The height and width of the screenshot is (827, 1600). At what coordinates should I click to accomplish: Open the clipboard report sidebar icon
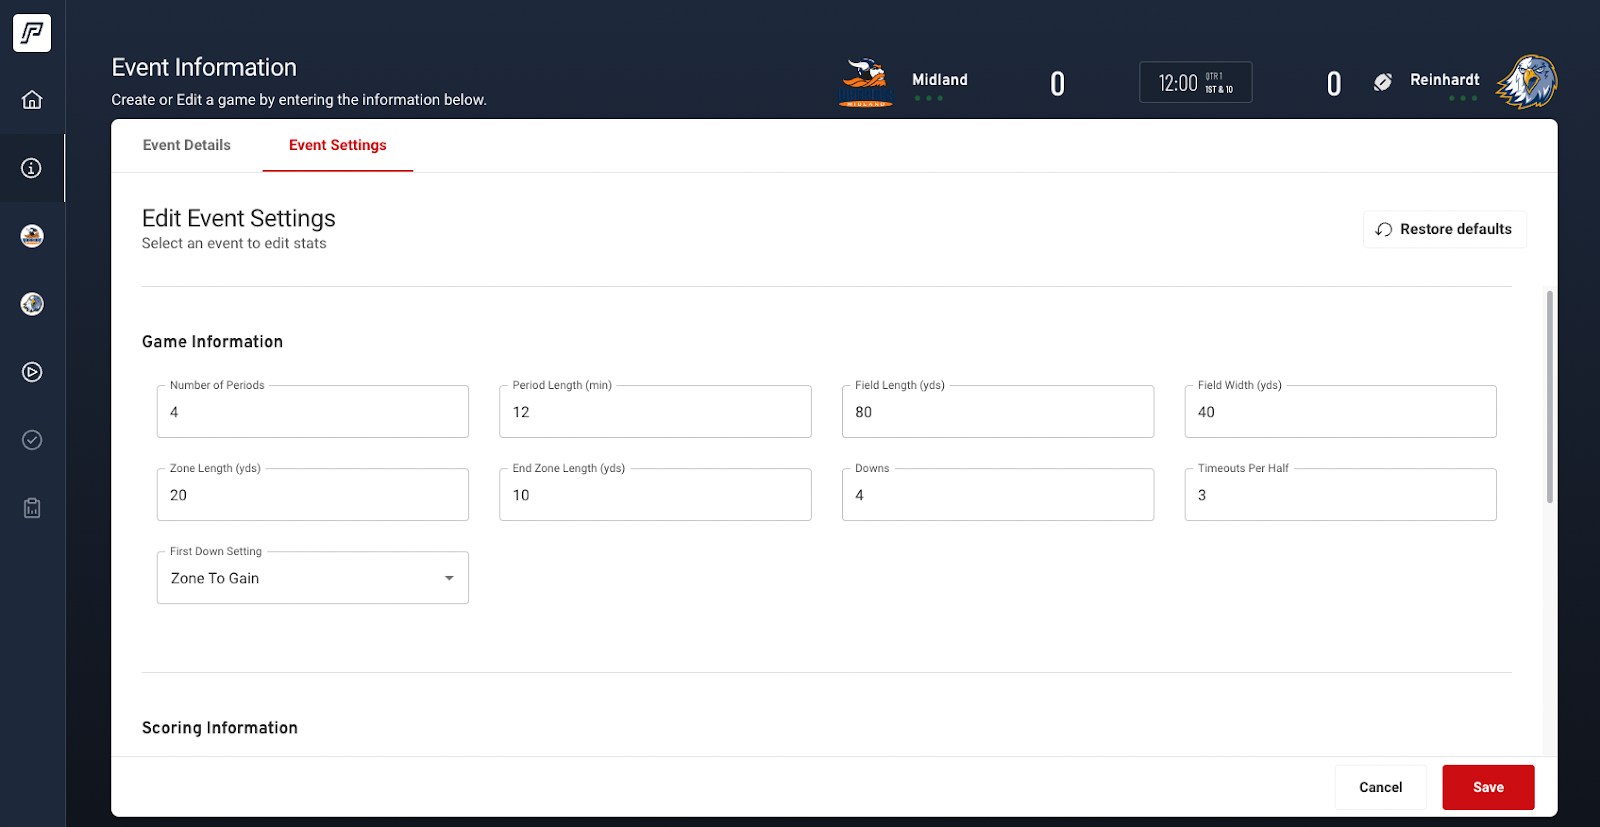pyautogui.click(x=32, y=508)
